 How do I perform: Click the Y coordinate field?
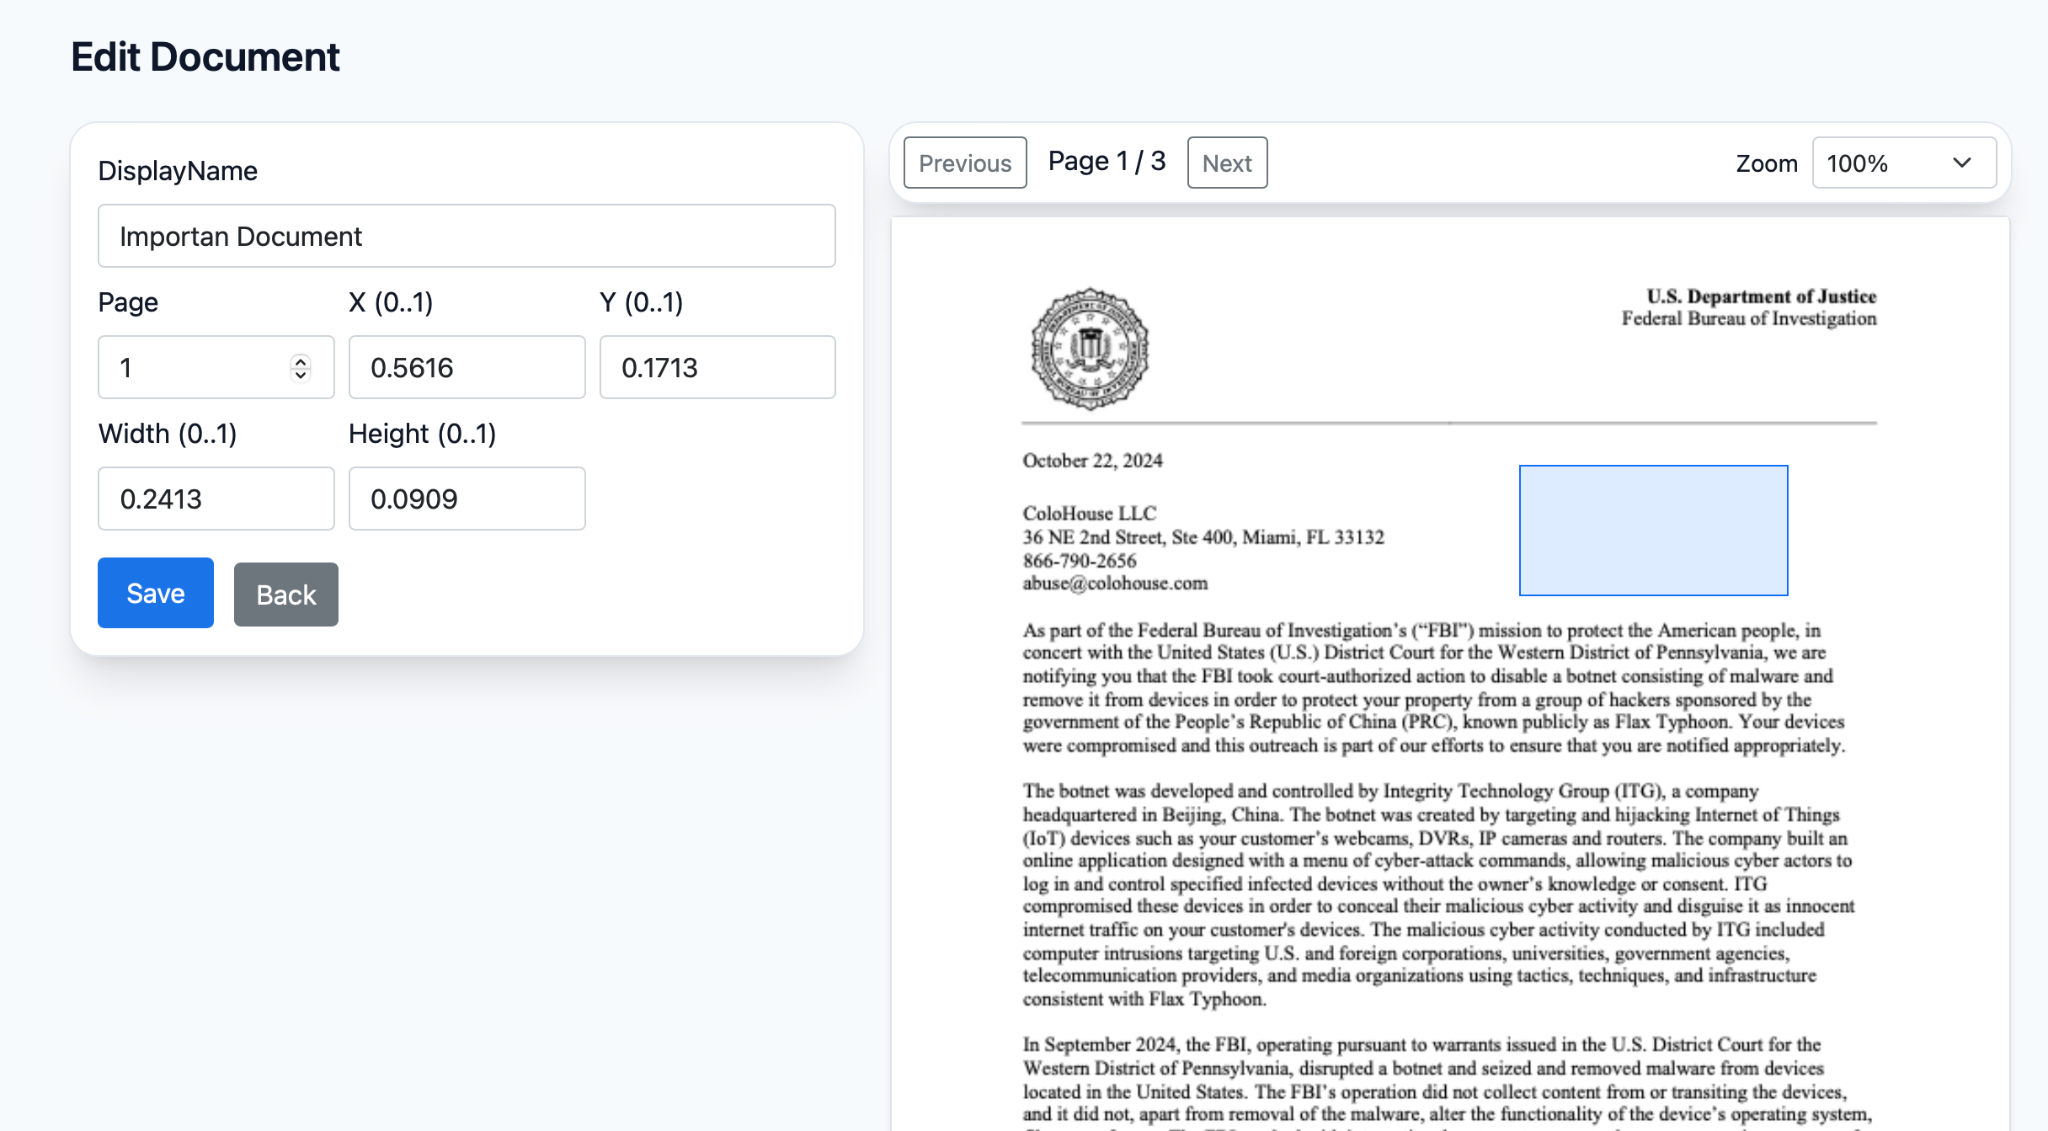tap(717, 368)
